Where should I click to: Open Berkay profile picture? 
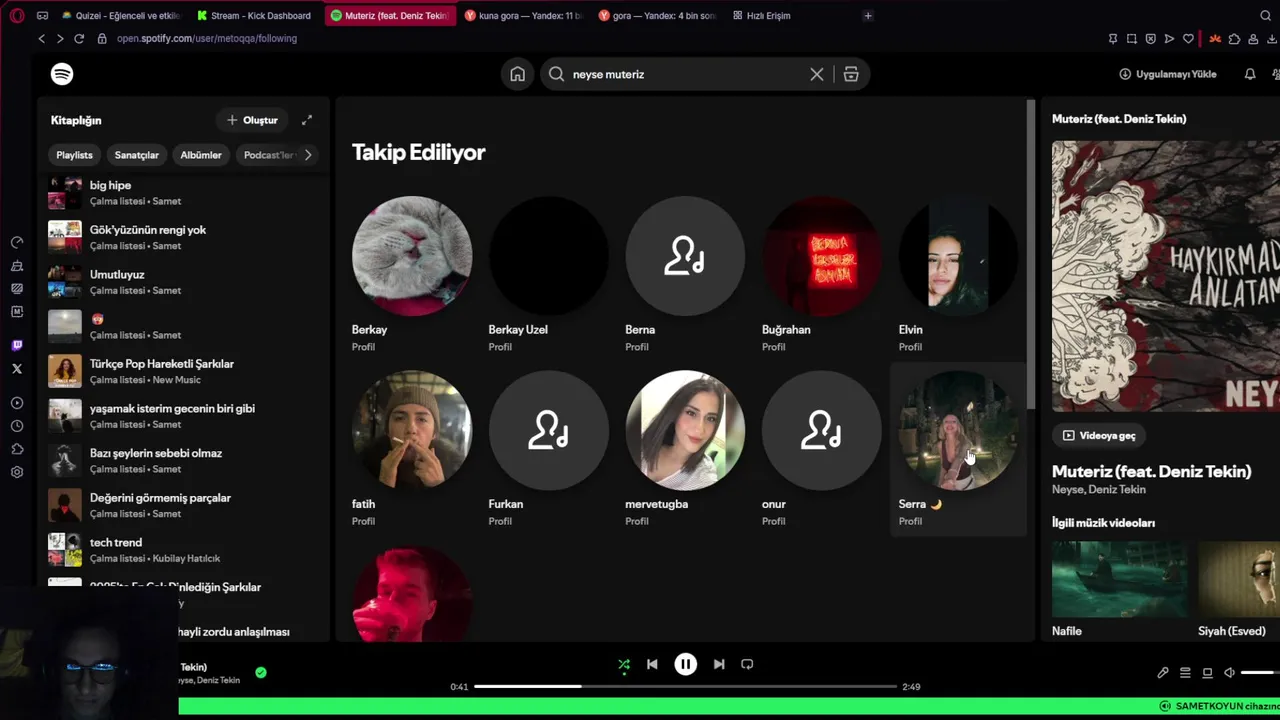pyautogui.click(x=411, y=256)
